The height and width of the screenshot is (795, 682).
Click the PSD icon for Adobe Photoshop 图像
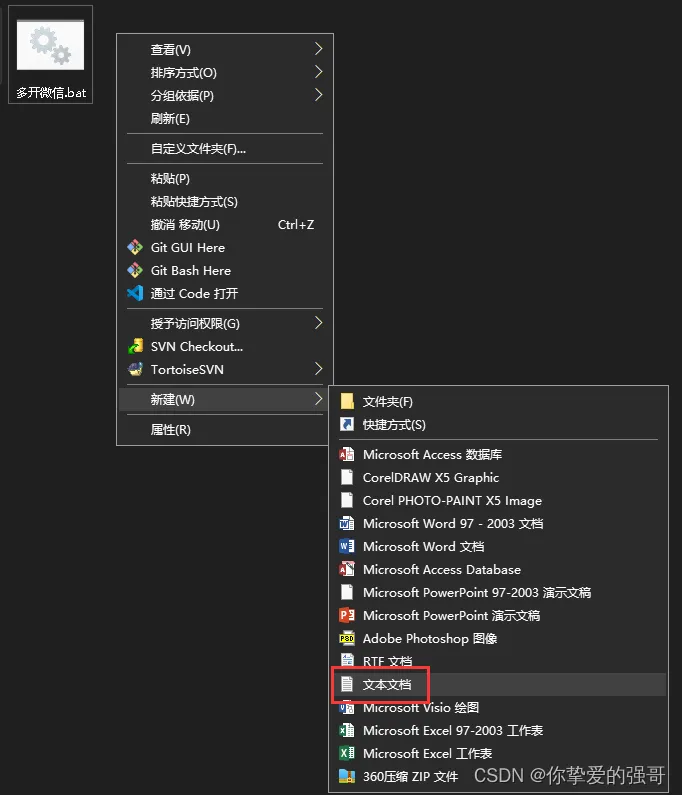pyautogui.click(x=347, y=638)
